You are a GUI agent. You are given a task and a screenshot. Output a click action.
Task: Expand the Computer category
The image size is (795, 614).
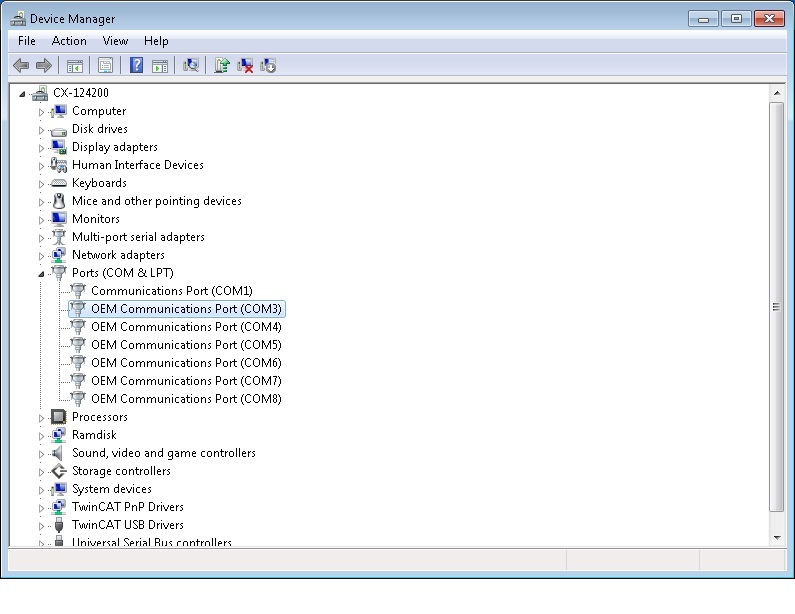point(41,112)
